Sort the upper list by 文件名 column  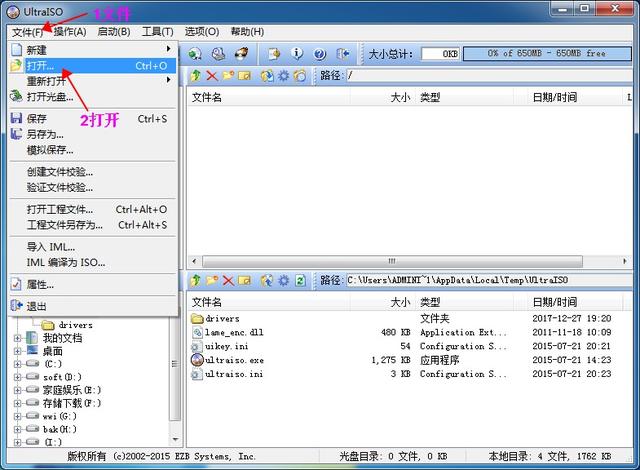(x=269, y=98)
